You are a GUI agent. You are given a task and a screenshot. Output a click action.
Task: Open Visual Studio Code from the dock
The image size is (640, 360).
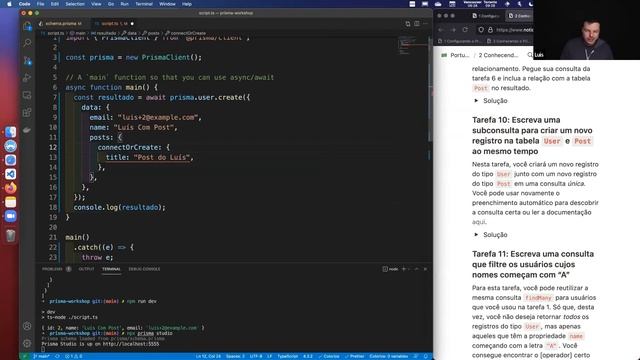pos(11,174)
